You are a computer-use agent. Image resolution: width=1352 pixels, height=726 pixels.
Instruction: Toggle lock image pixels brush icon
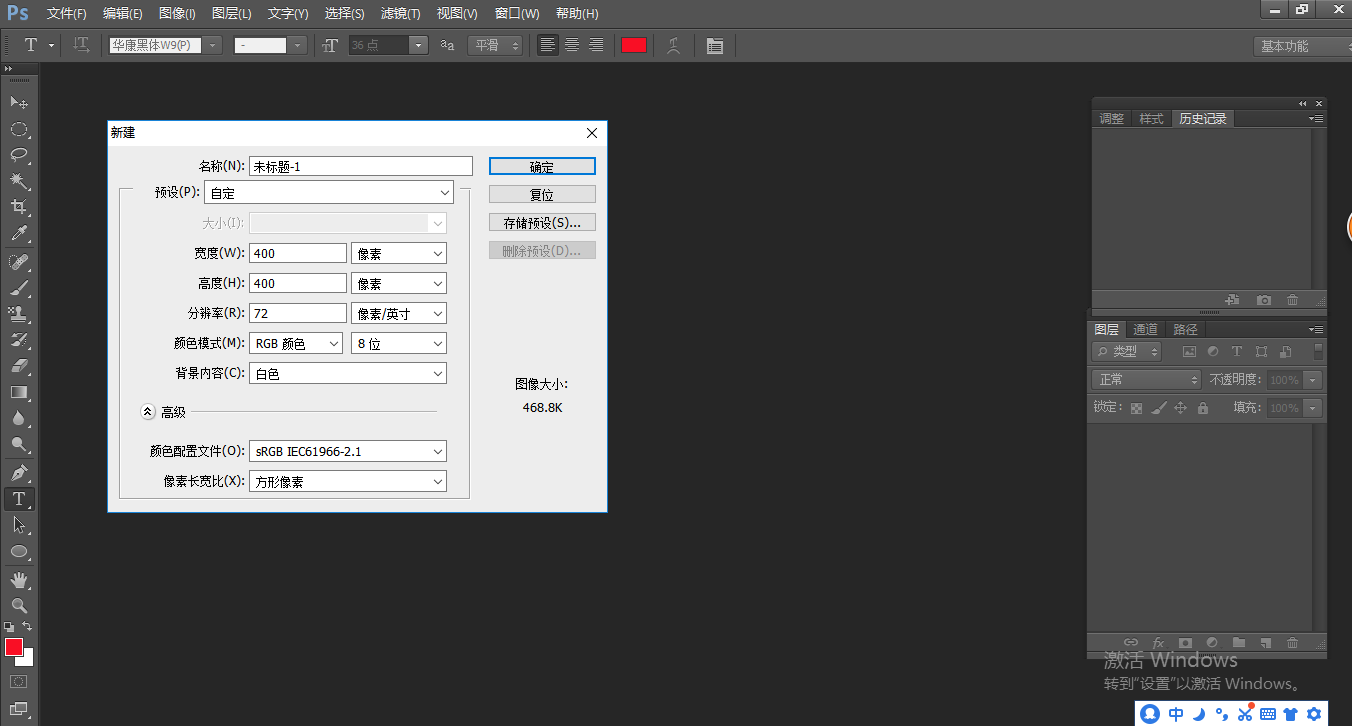coord(1158,408)
